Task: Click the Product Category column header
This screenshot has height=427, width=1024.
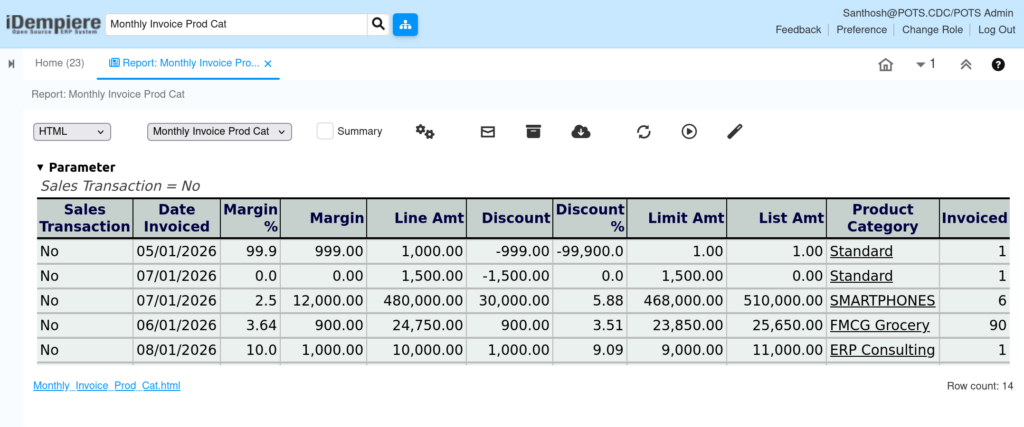Action: click(x=883, y=218)
